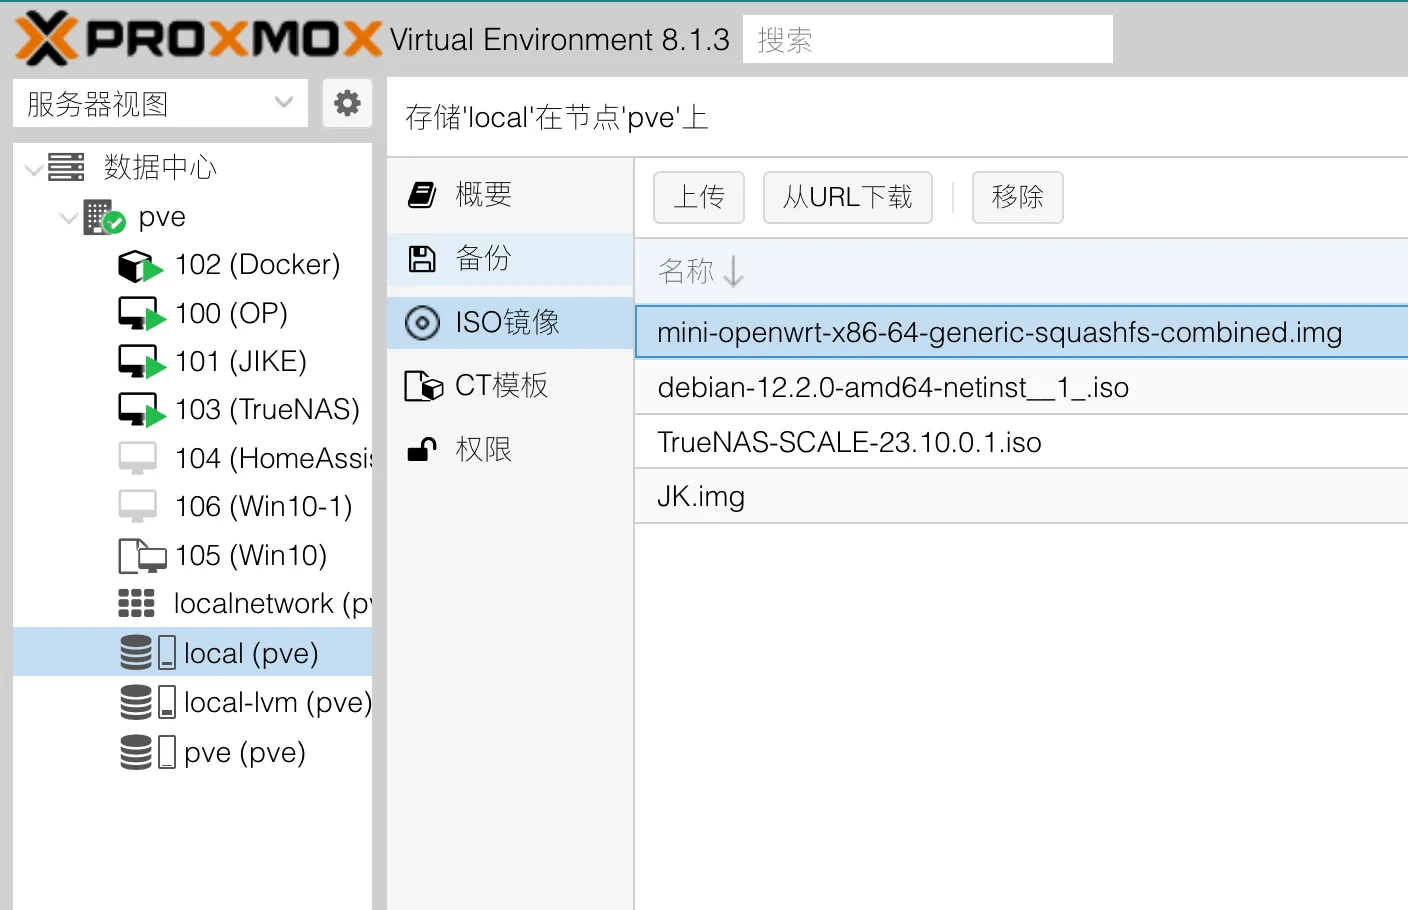Screen dimensions: 1408x910
Task: Click the 移除 remove button
Action: click(1018, 197)
